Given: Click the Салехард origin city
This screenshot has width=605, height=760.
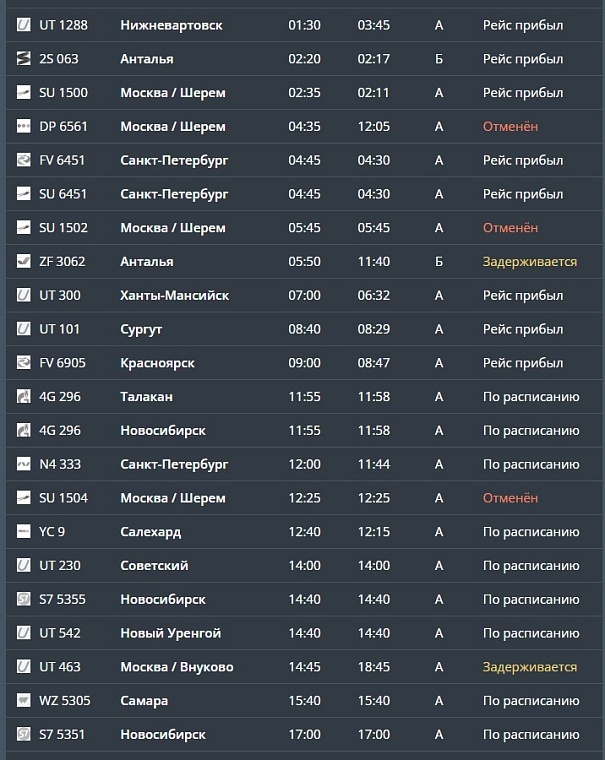Looking at the screenshot, I should pyautogui.click(x=151, y=532).
